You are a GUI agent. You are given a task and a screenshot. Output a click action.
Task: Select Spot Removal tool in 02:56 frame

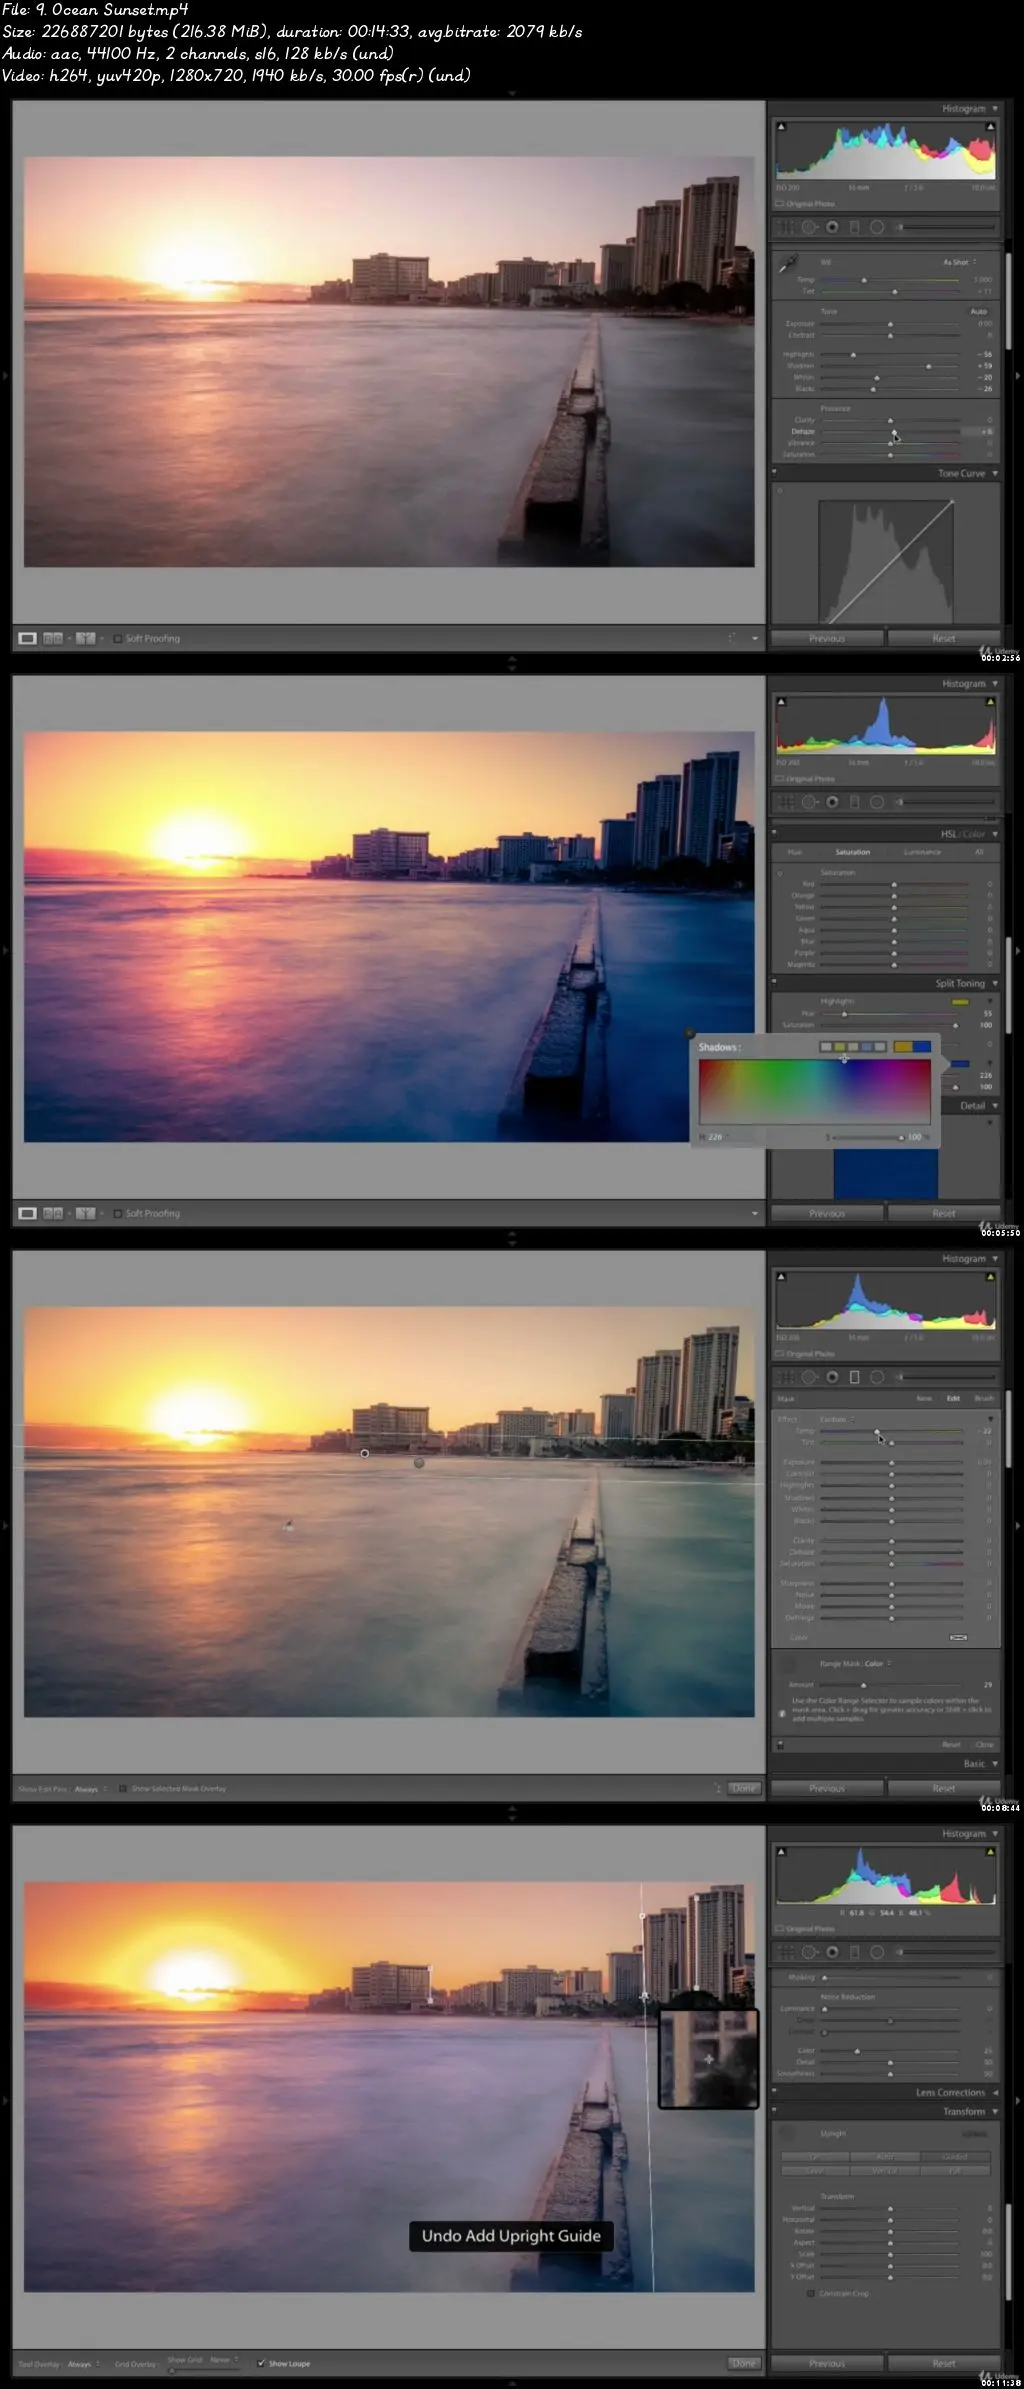point(810,227)
